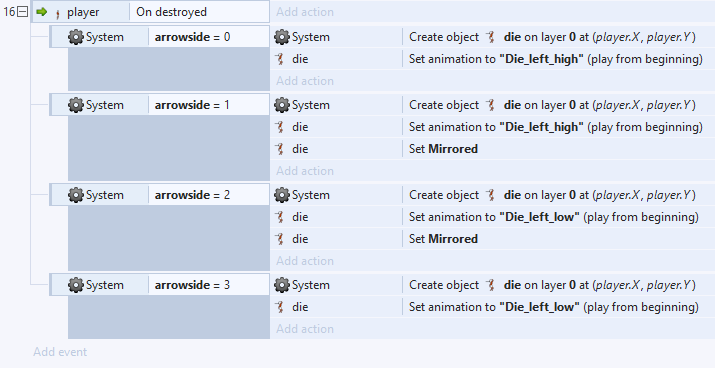Click Add action next to On destroyed
This screenshot has height=368, width=715.
click(305, 12)
